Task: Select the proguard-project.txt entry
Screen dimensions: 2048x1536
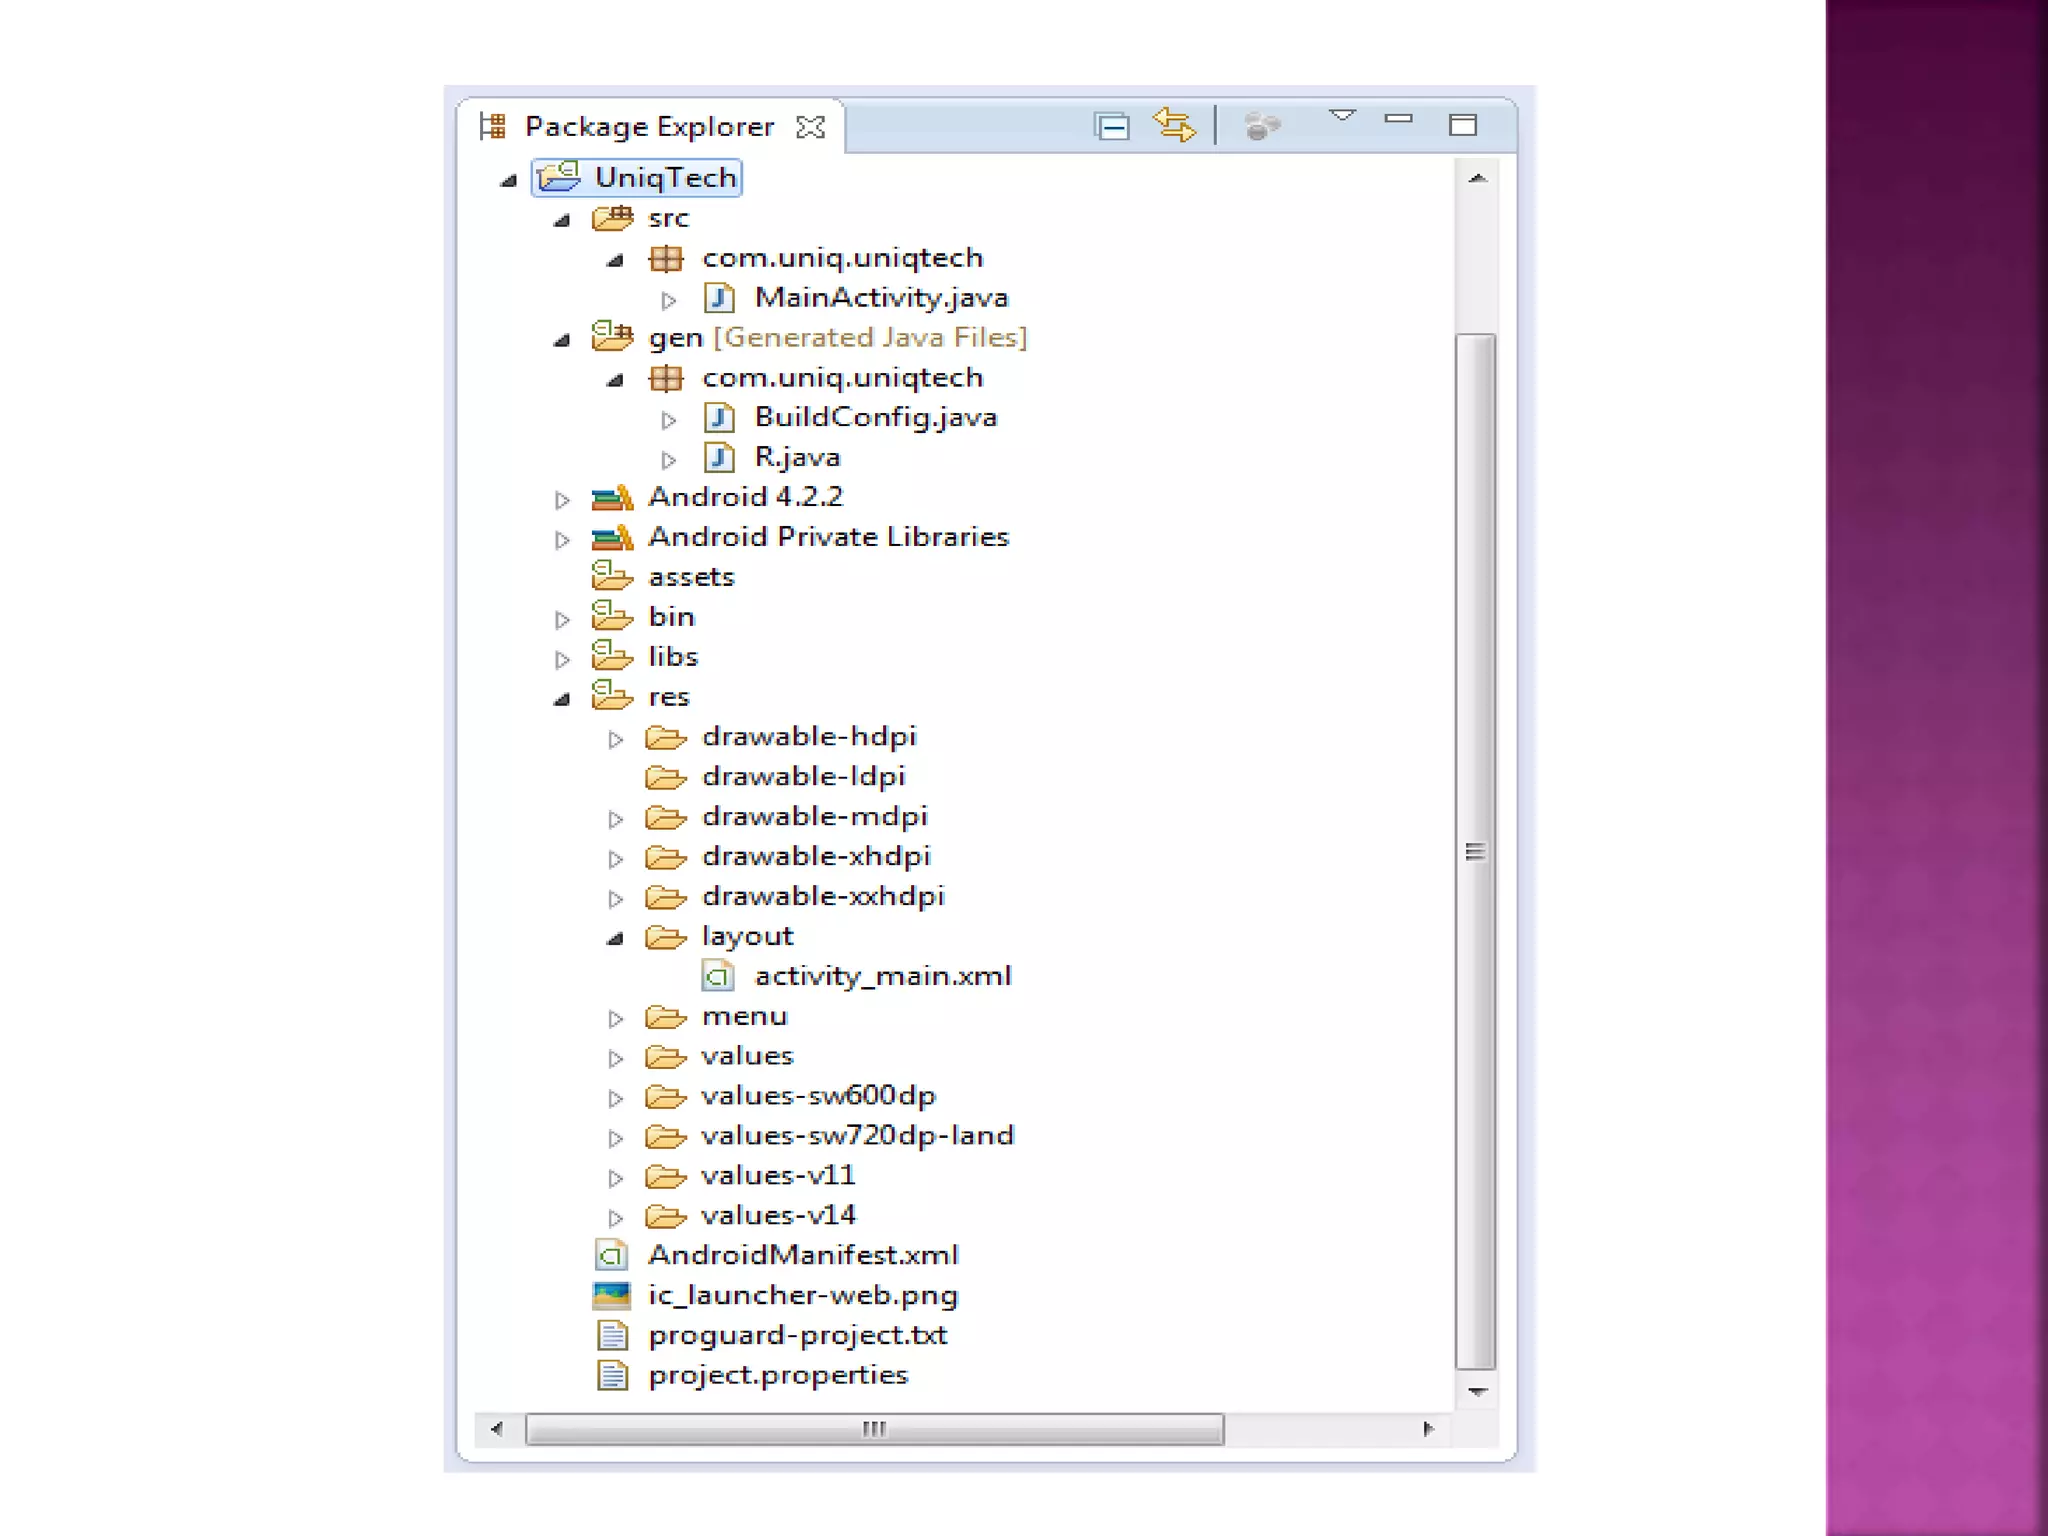Action: click(797, 1335)
